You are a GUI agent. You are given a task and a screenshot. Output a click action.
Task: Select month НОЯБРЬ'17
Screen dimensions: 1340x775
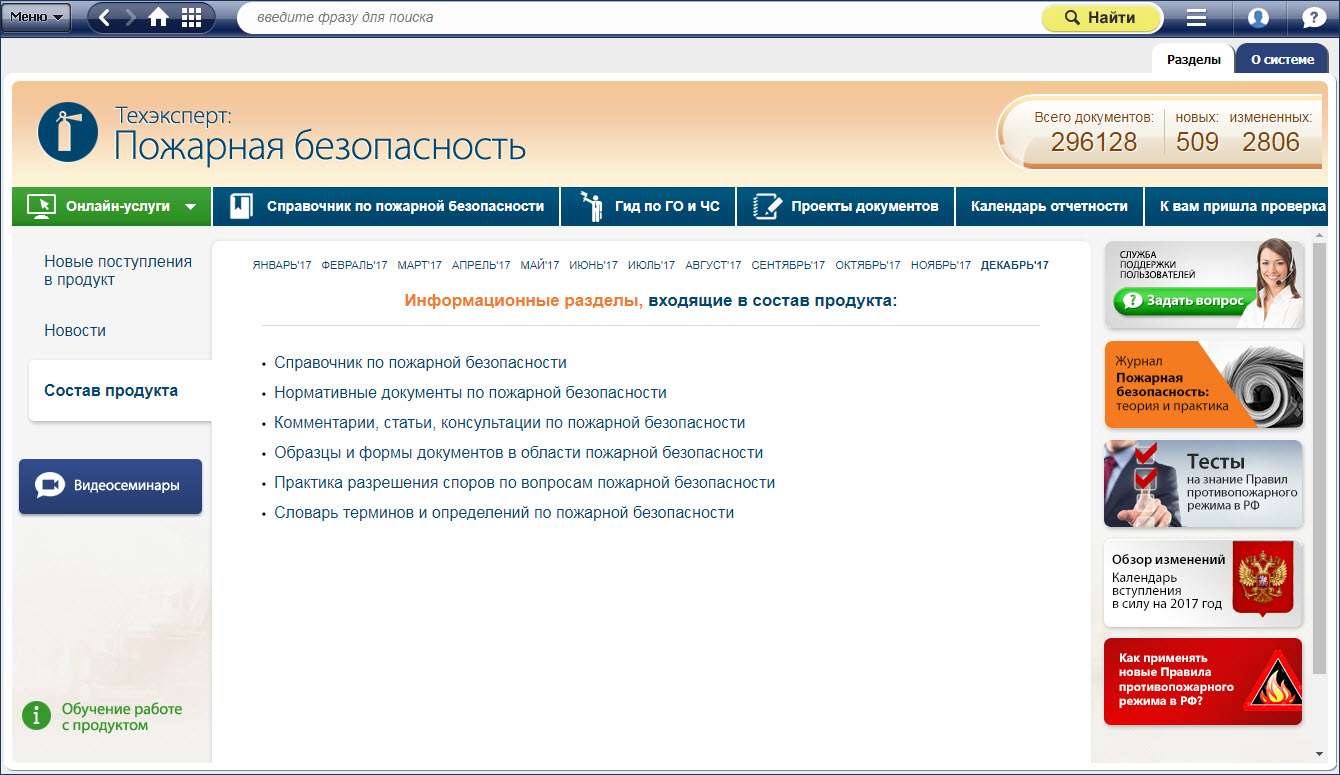point(941,265)
